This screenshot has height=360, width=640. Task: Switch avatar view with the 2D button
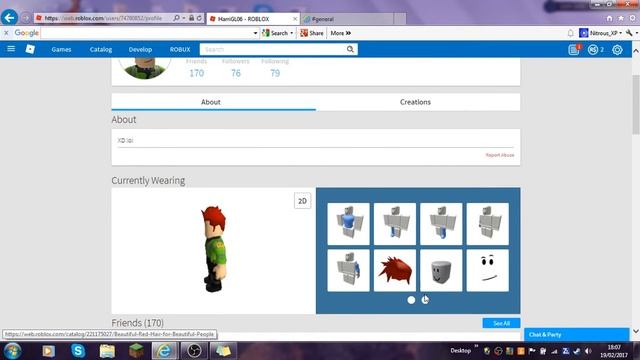click(302, 201)
